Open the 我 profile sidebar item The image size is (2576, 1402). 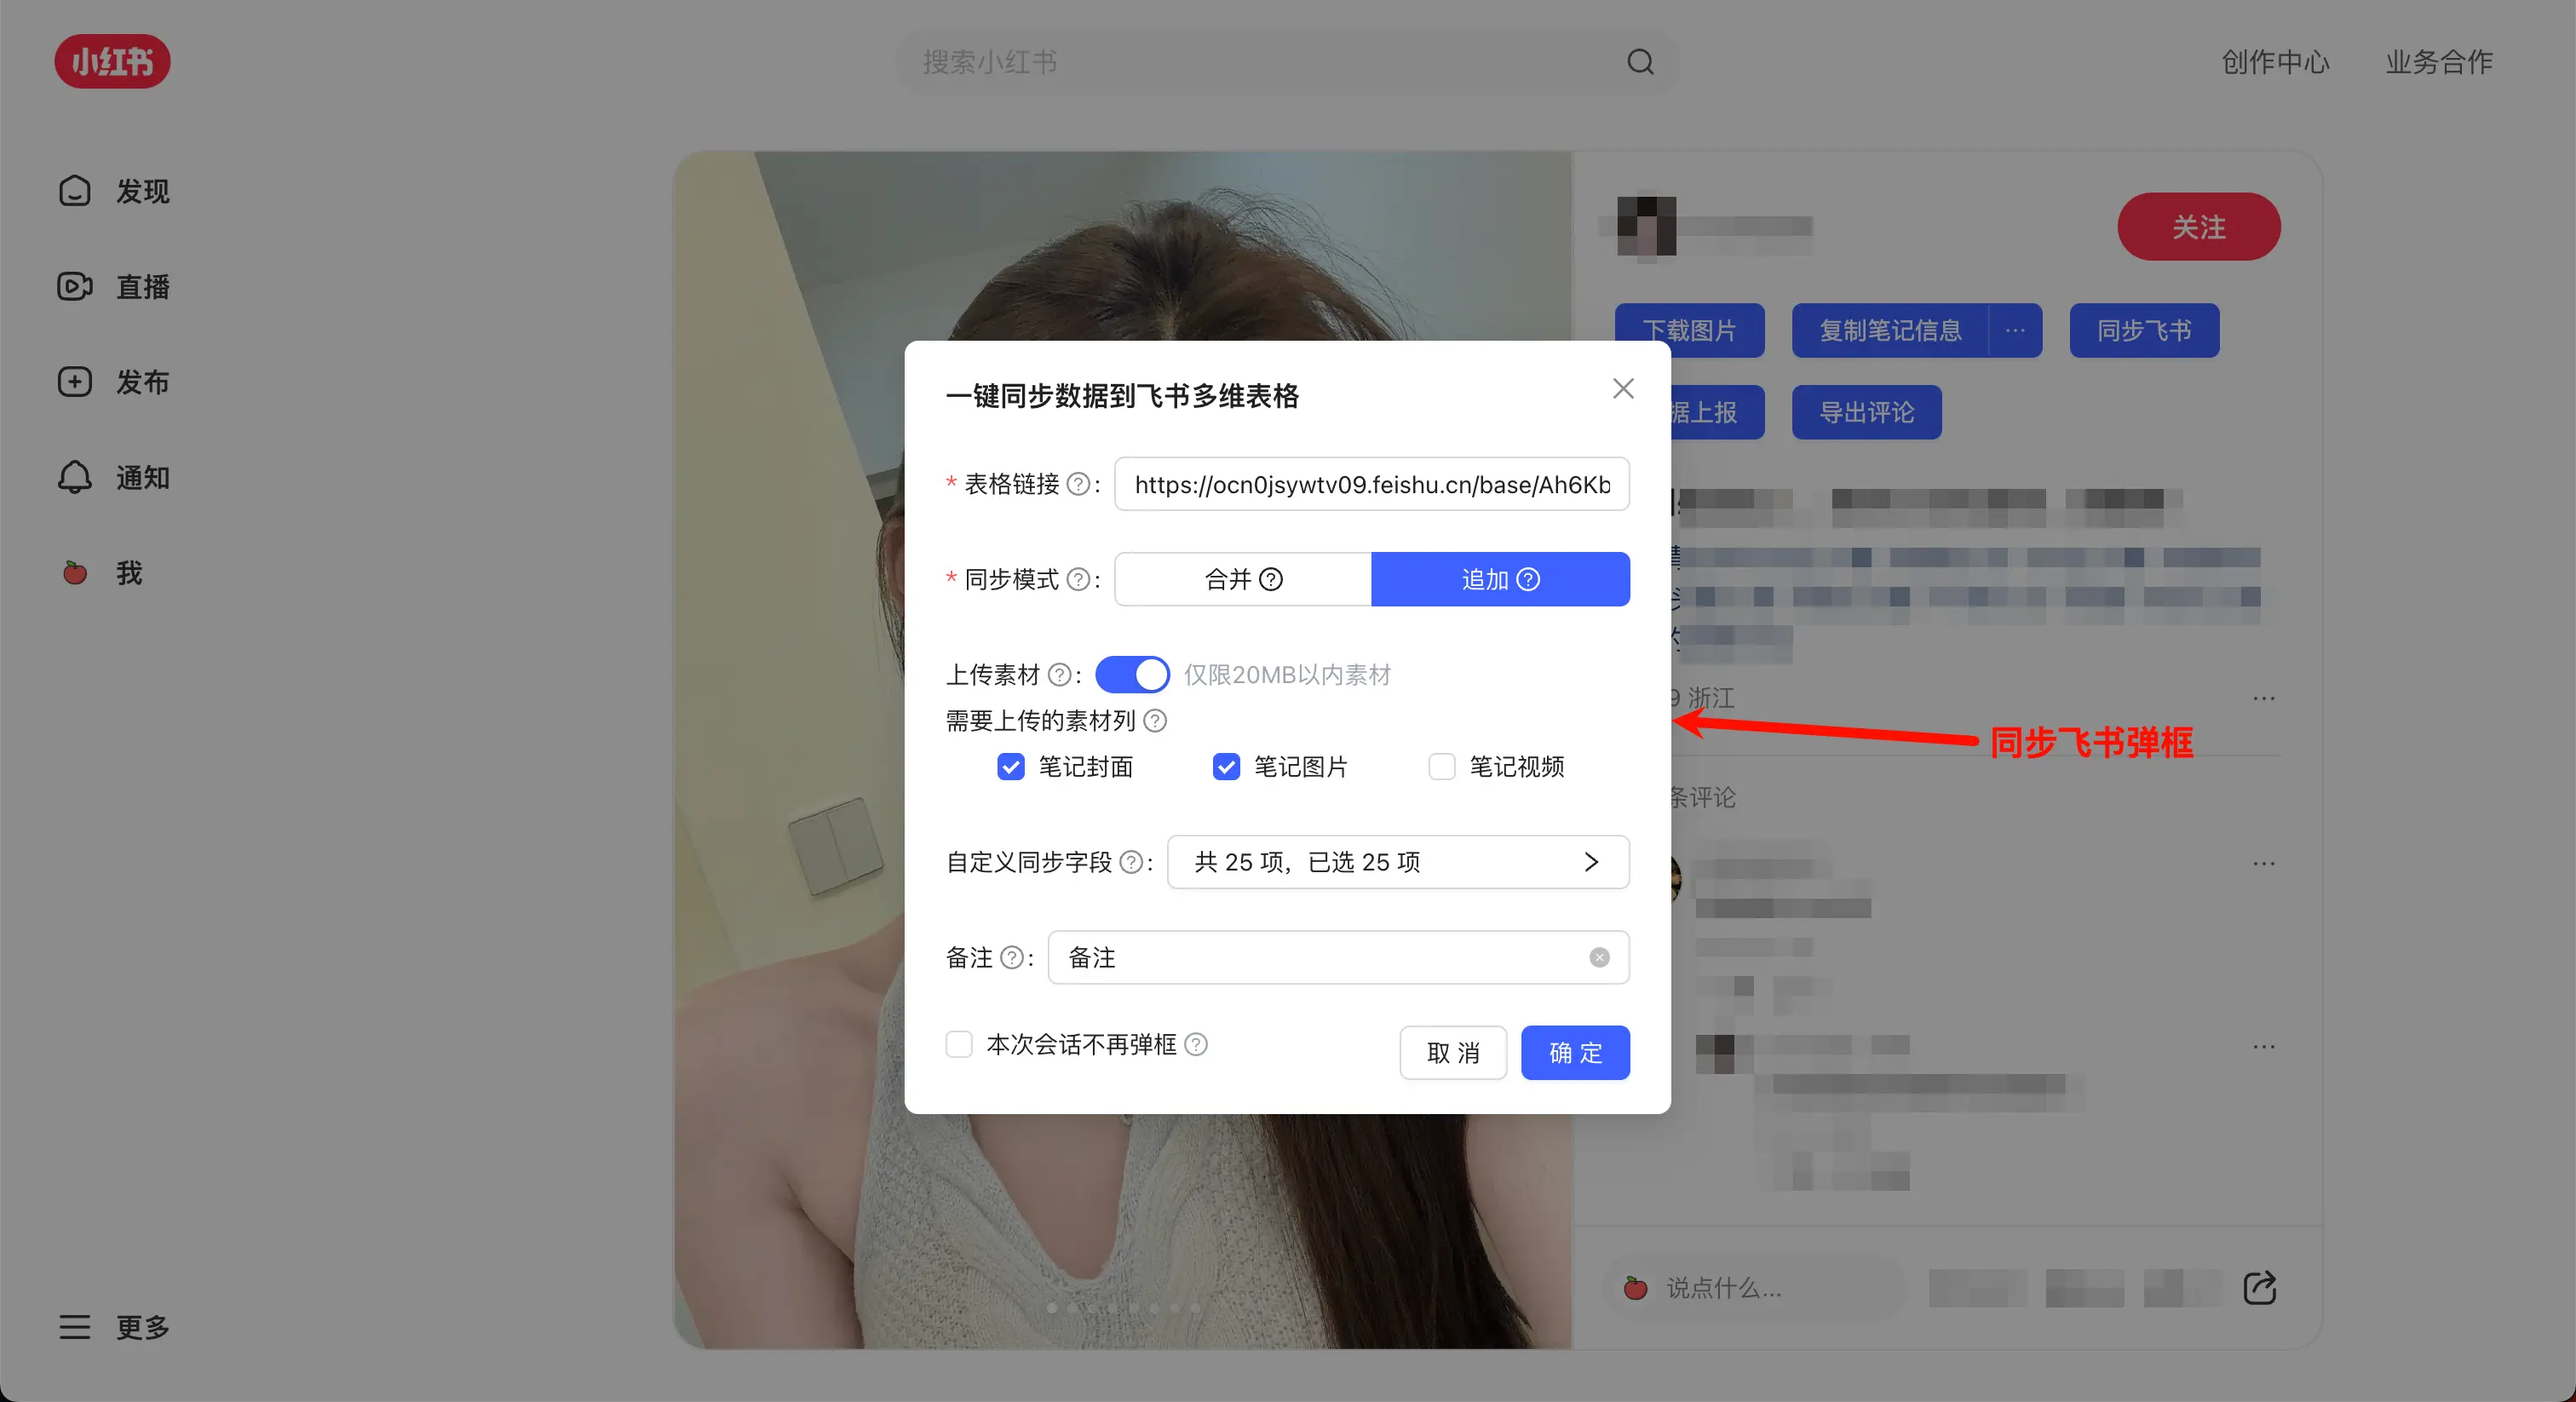(x=101, y=573)
